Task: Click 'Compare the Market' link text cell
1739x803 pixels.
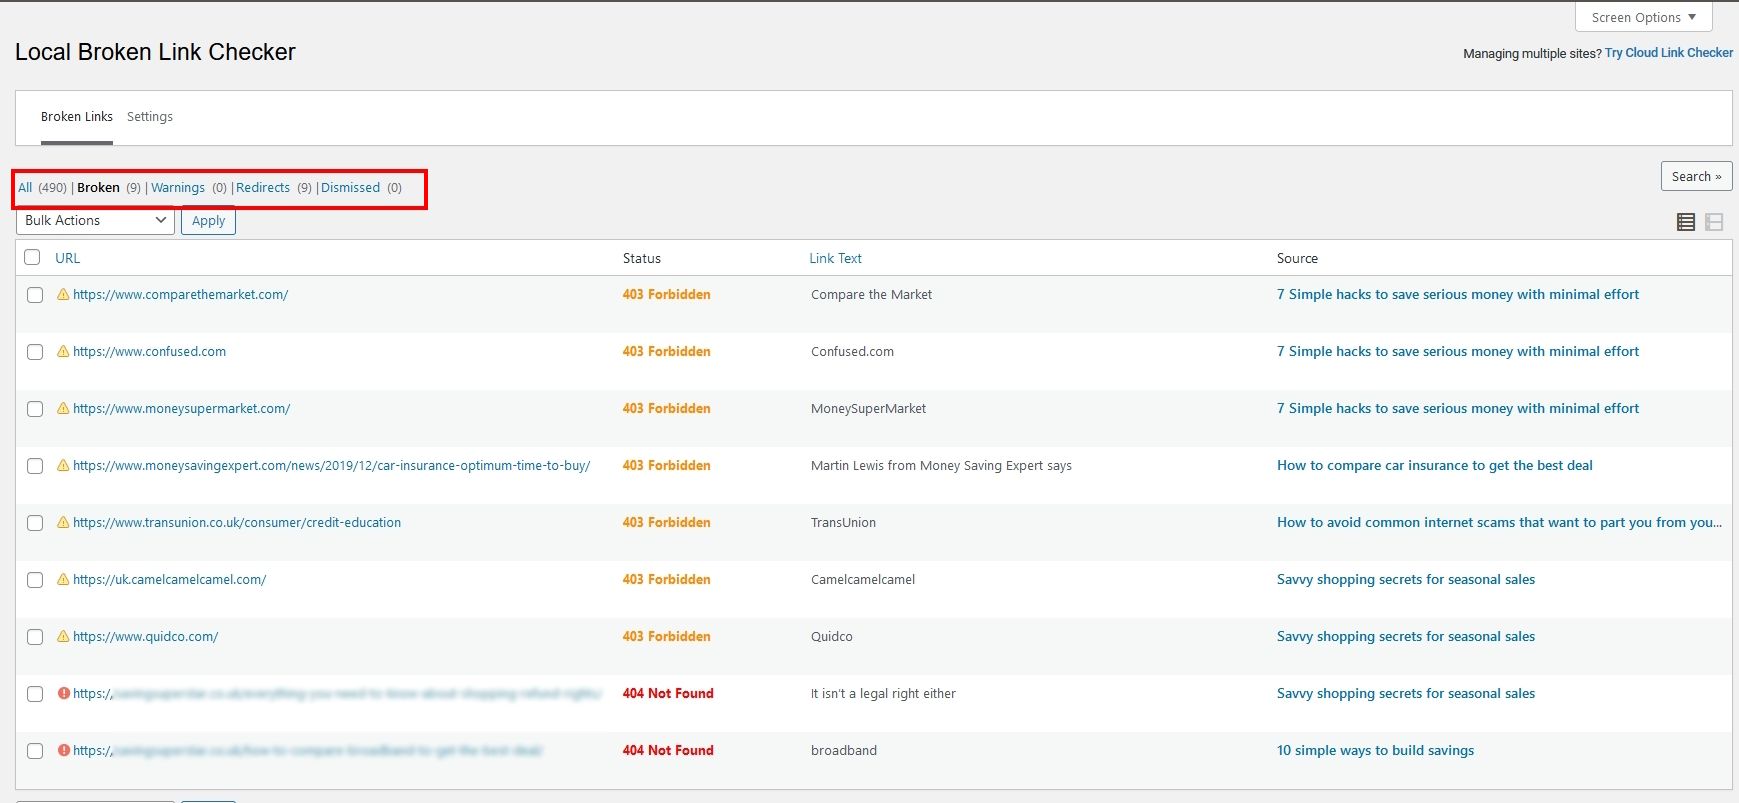Action: pyautogui.click(x=871, y=295)
